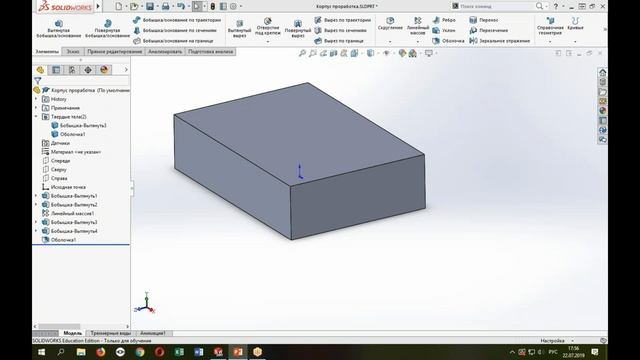
Task: Switch to the Эскиз tab
Action: tap(73, 51)
